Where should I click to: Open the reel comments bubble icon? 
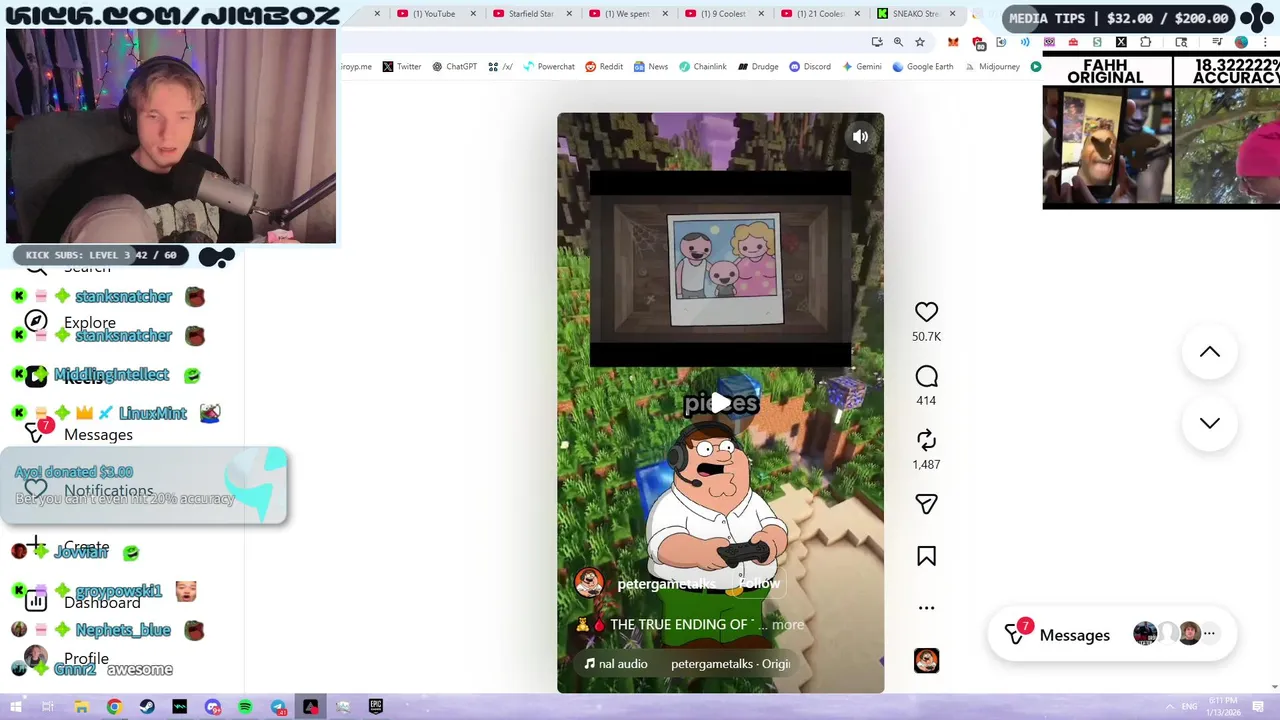tap(926, 376)
